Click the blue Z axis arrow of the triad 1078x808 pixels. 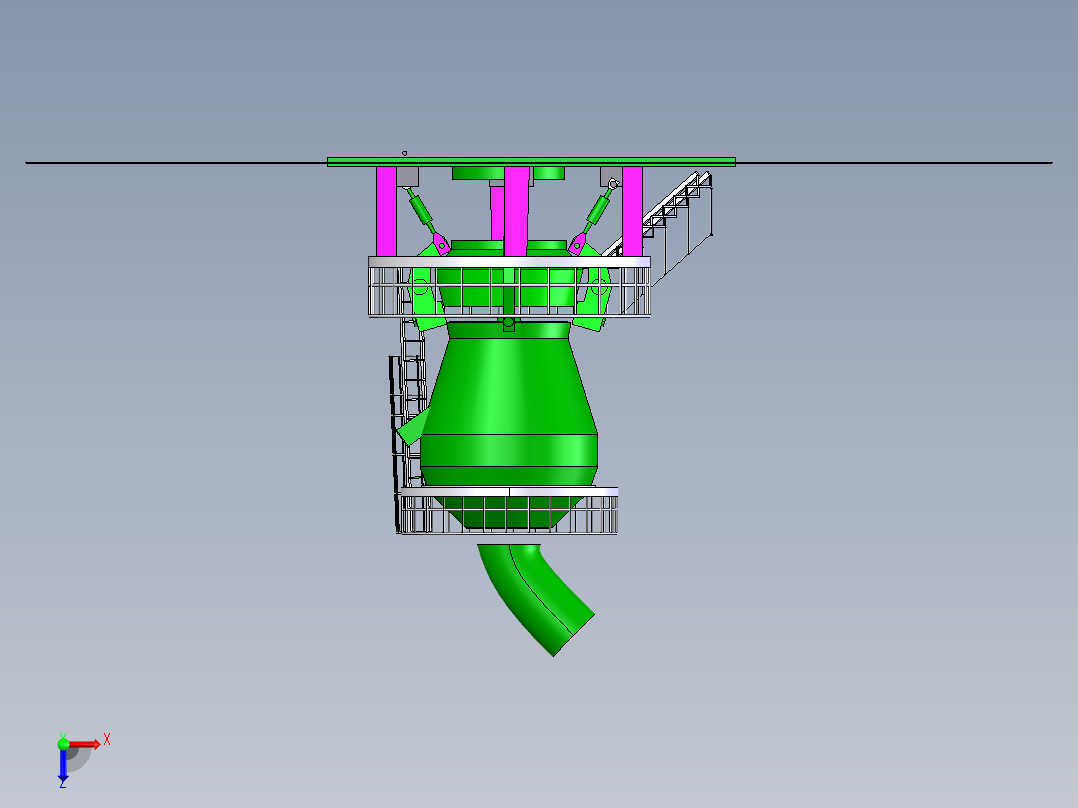pos(63,765)
